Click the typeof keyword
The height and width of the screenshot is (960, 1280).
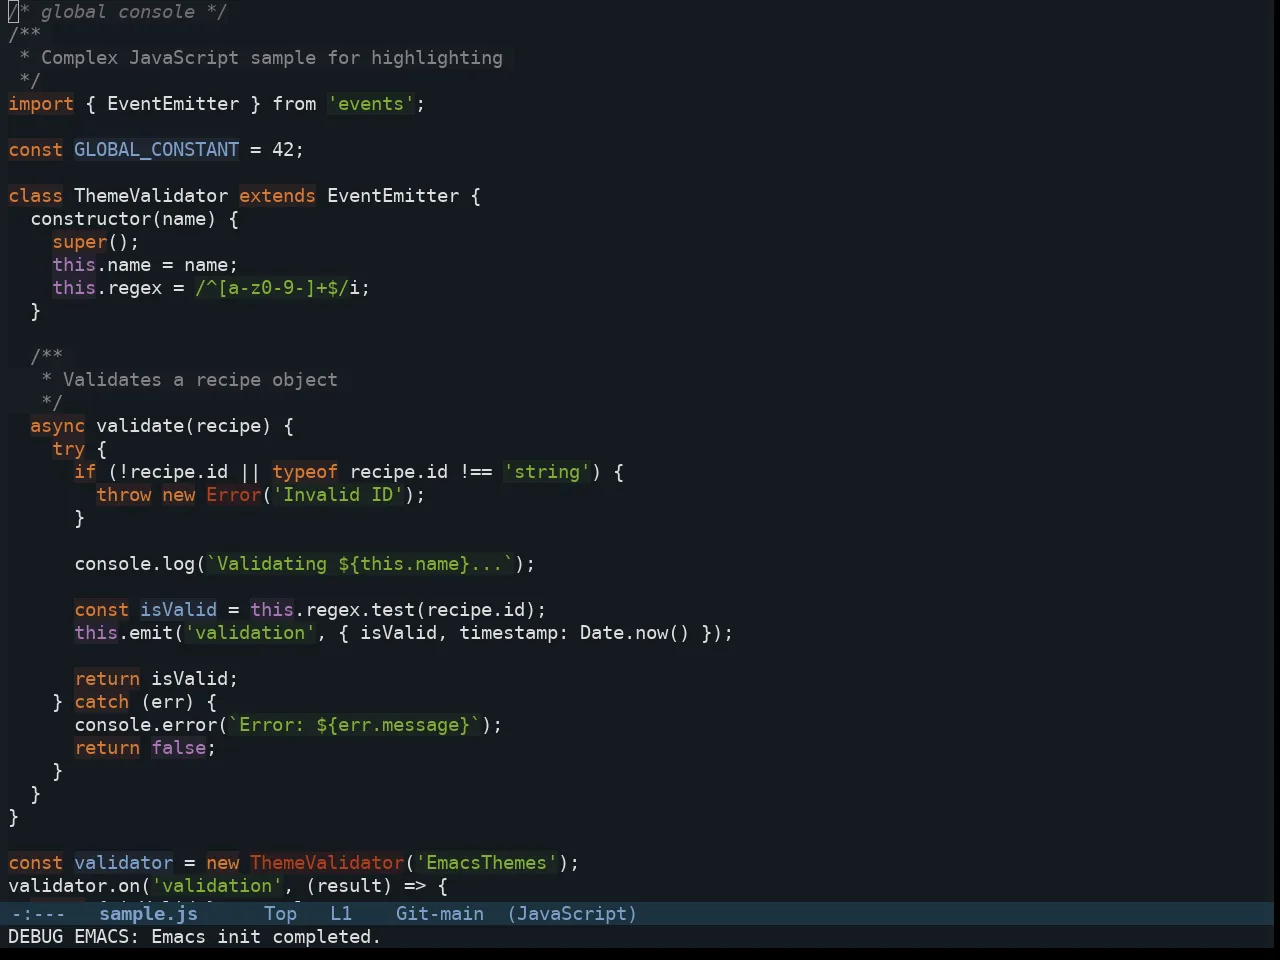point(305,472)
